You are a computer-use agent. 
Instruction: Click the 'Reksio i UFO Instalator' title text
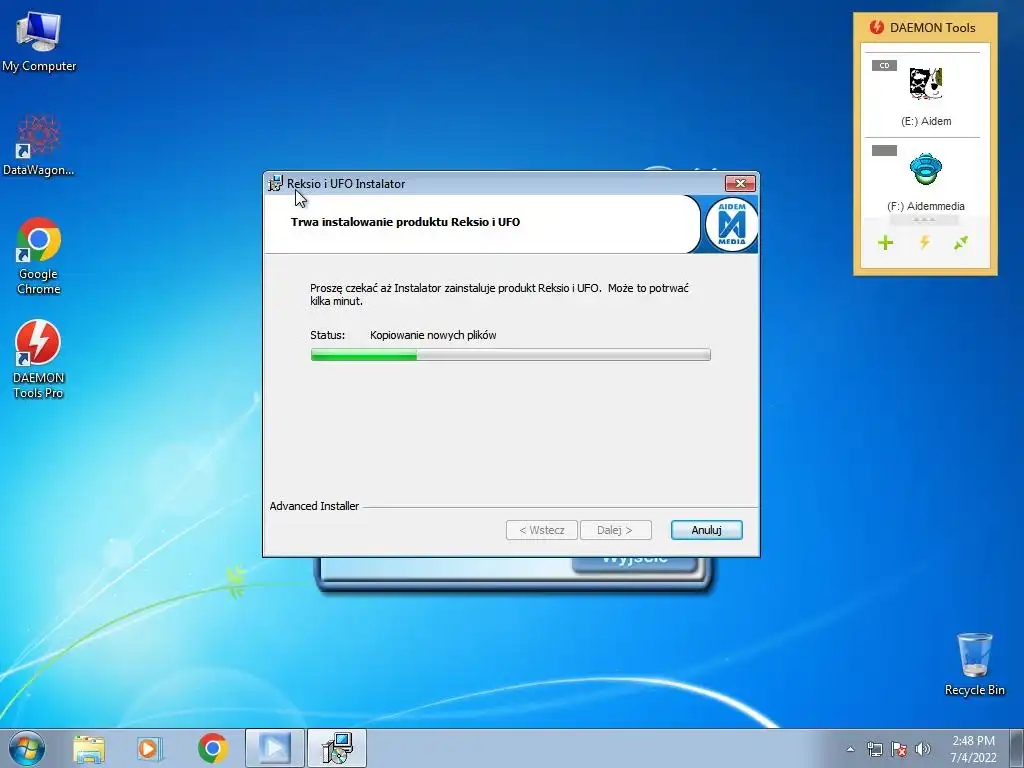(x=345, y=184)
